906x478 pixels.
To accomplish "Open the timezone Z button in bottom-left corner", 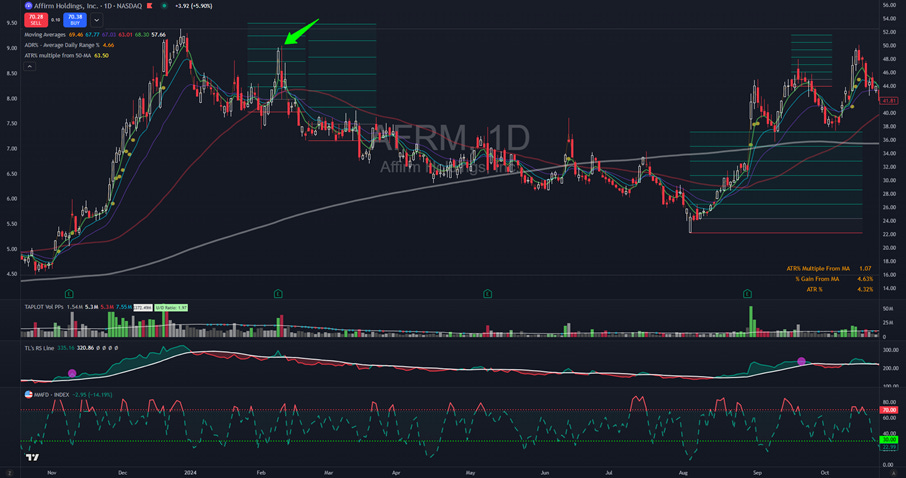I will (x=9, y=473).
